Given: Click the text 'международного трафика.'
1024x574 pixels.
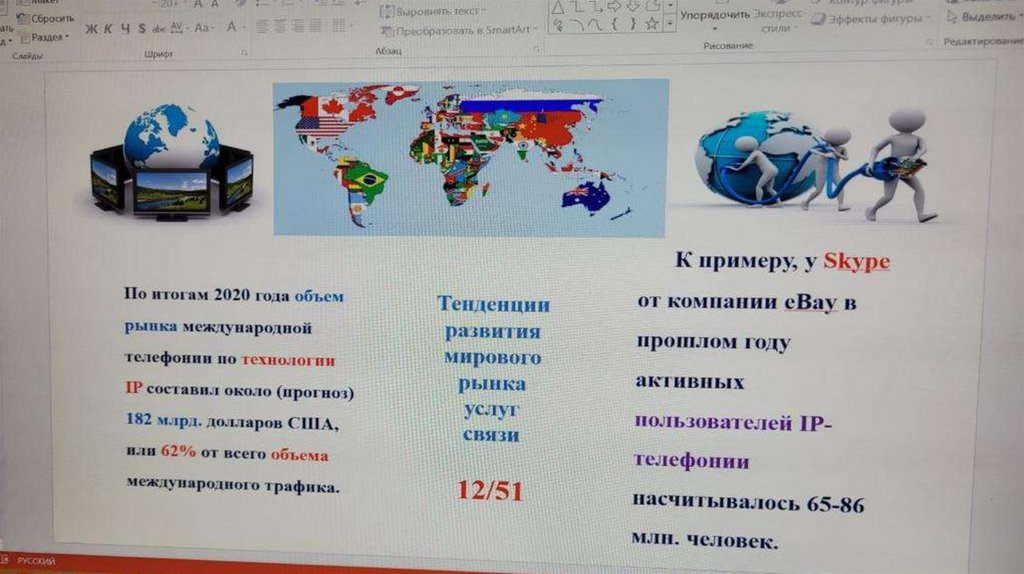Looking at the screenshot, I should (232, 484).
